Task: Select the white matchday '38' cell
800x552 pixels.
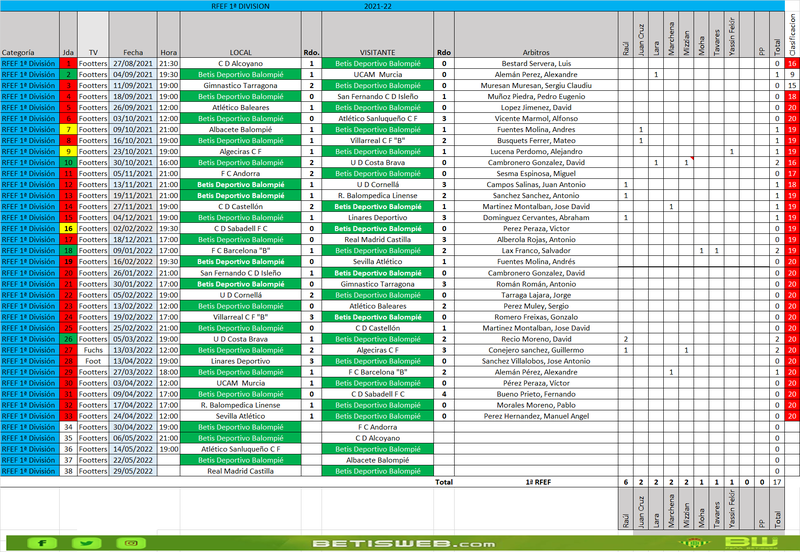Action: click(68, 471)
